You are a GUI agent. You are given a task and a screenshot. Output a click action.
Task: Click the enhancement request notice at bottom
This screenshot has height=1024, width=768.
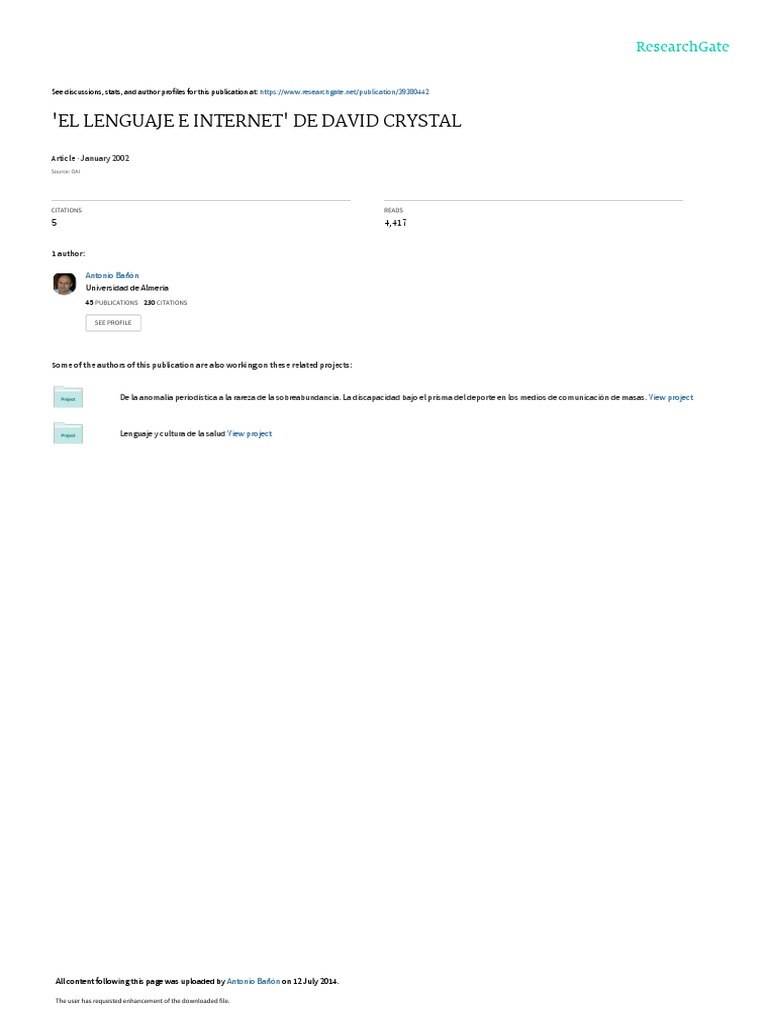click(142, 1000)
